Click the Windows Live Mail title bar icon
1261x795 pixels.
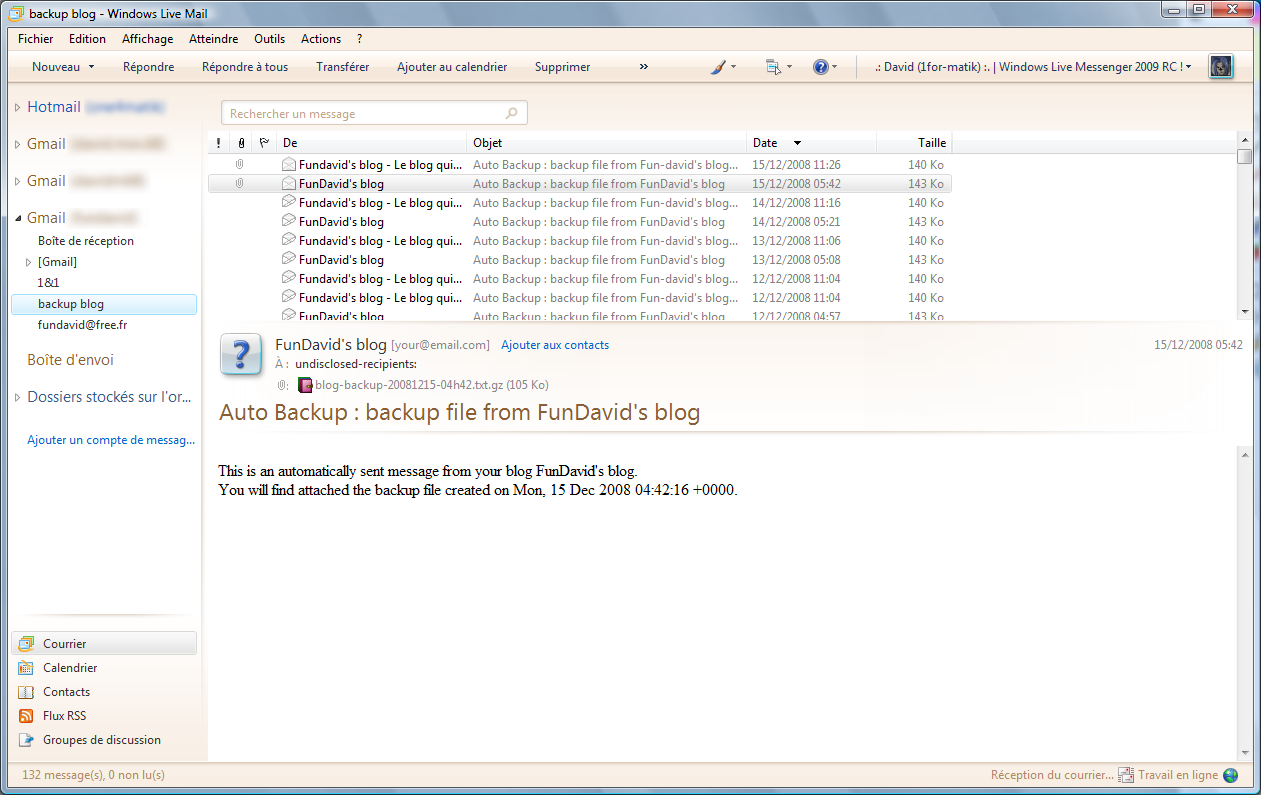click(x=16, y=14)
